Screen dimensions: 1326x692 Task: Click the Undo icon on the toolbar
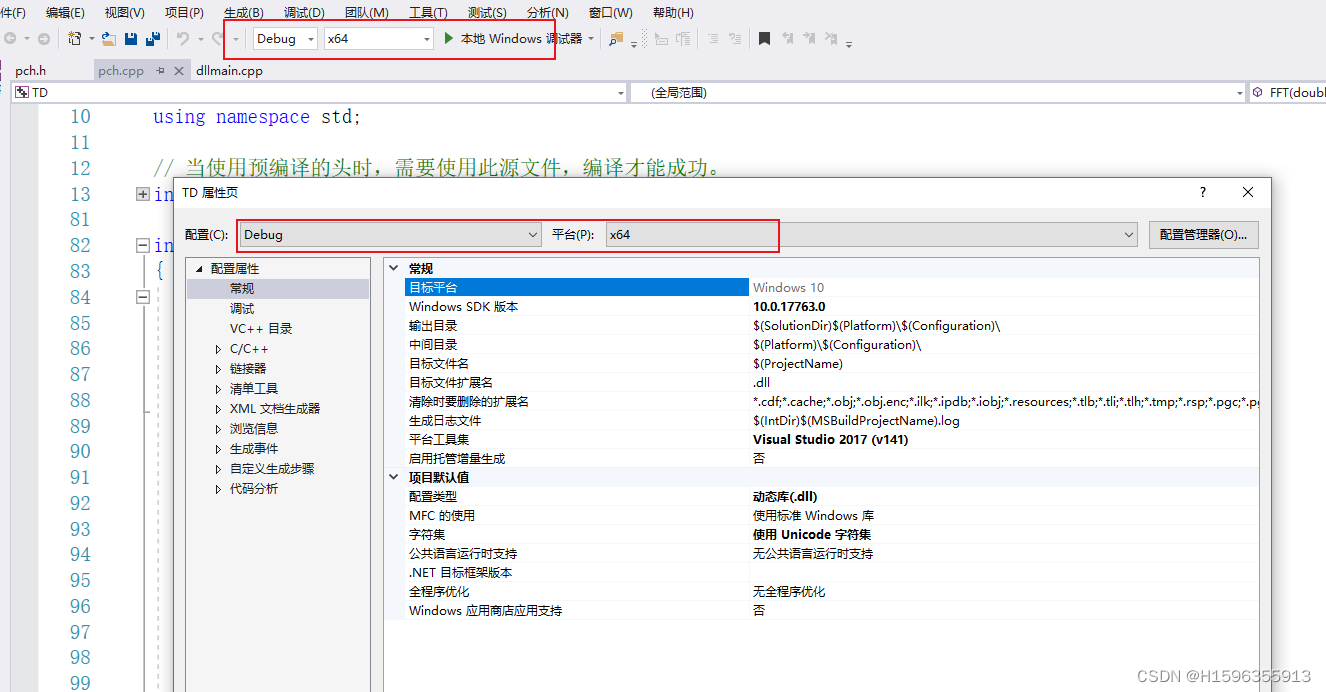click(x=183, y=38)
